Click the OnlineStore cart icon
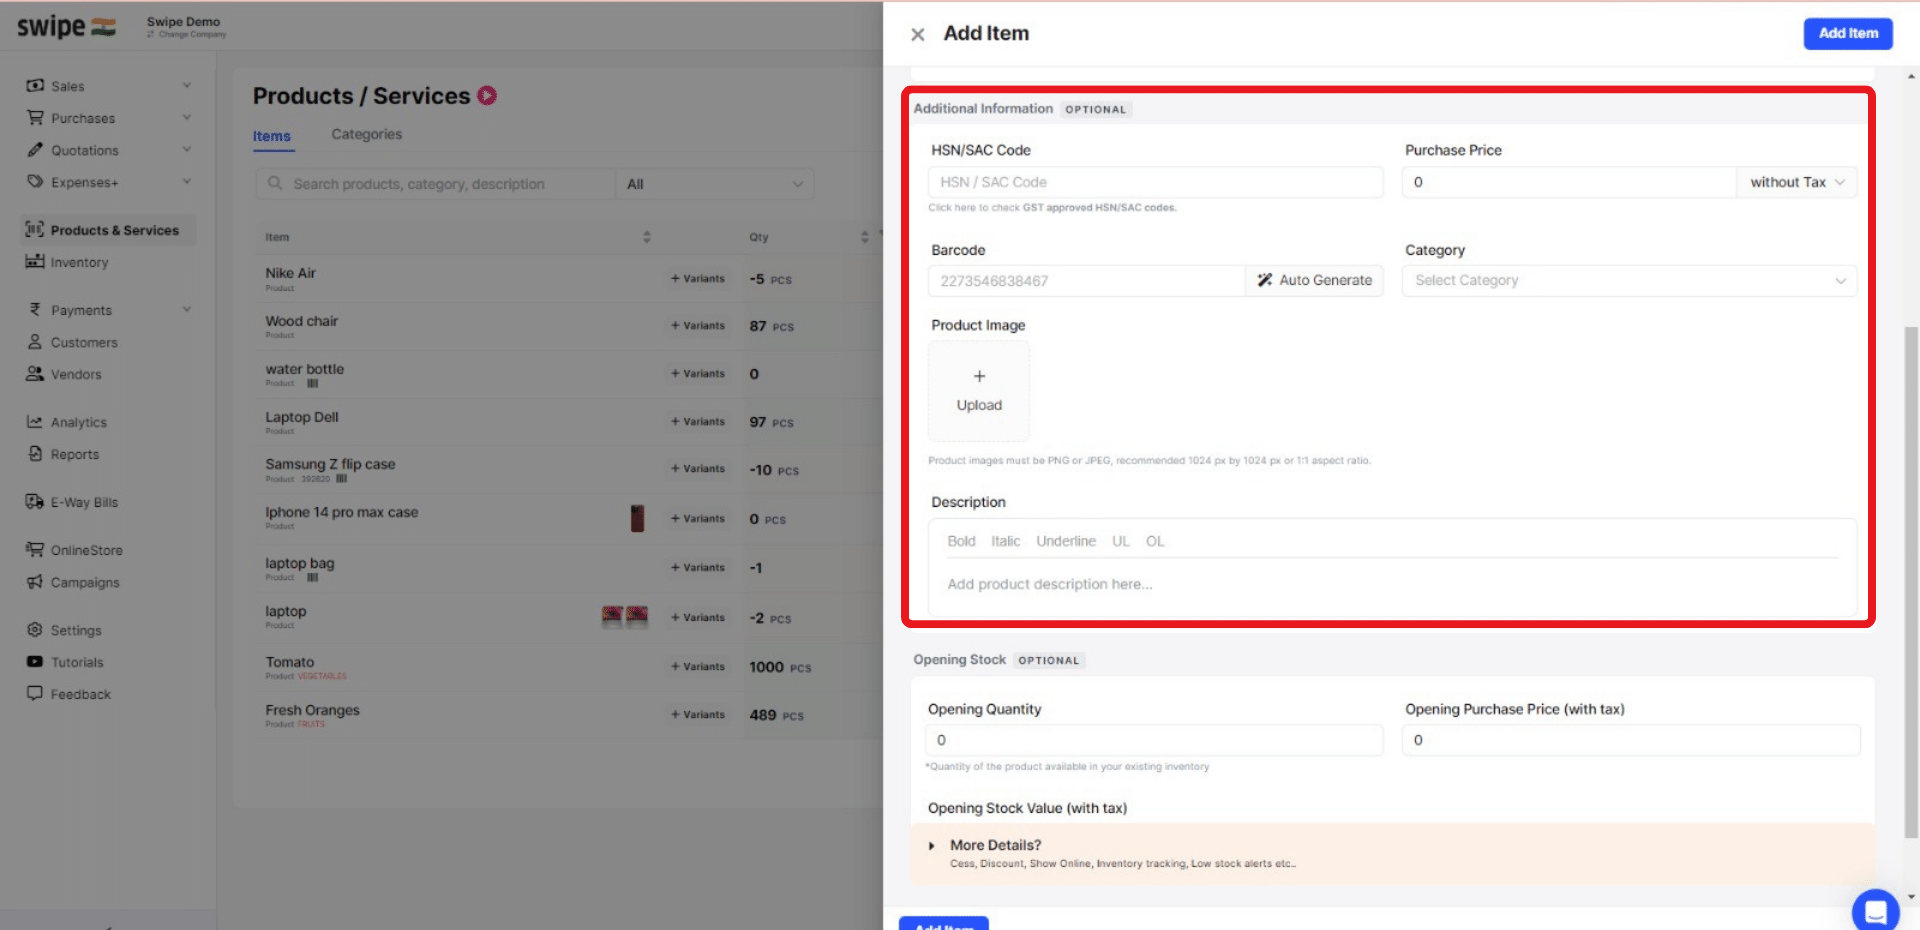The height and width of the screenshot is (930, 1920). pyautogui.click(x=35, y=550)
